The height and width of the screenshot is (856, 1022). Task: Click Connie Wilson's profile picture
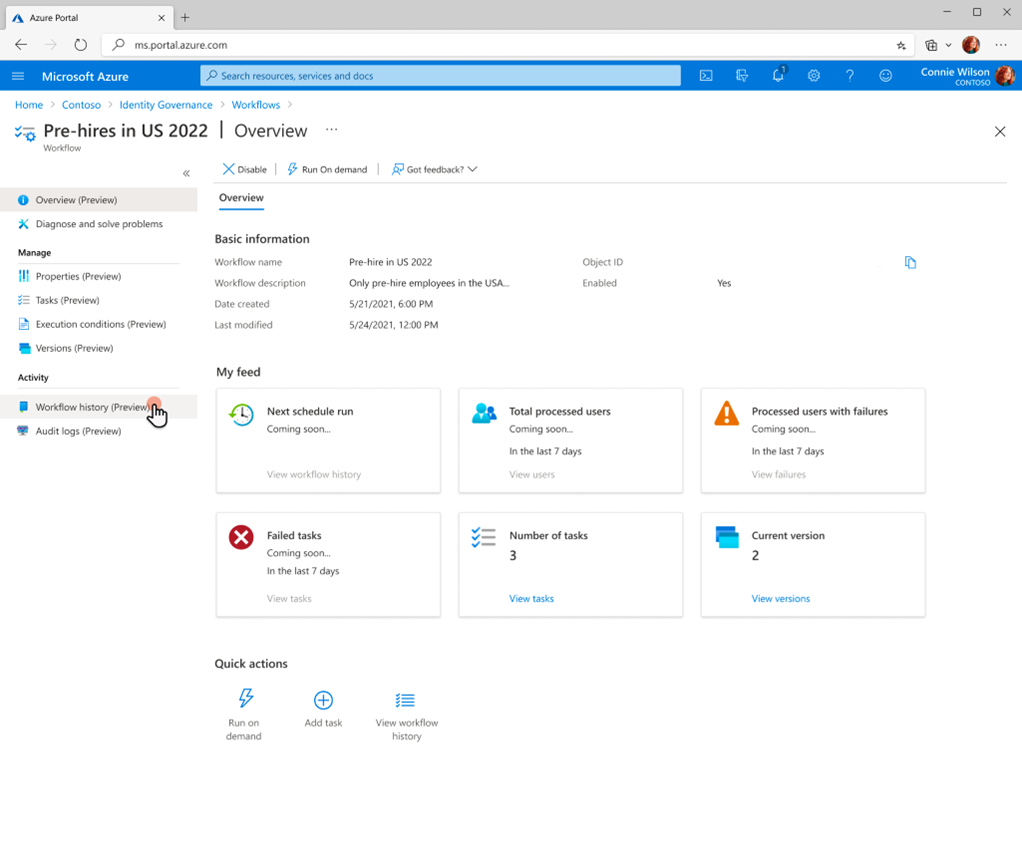pos(1004,75)
